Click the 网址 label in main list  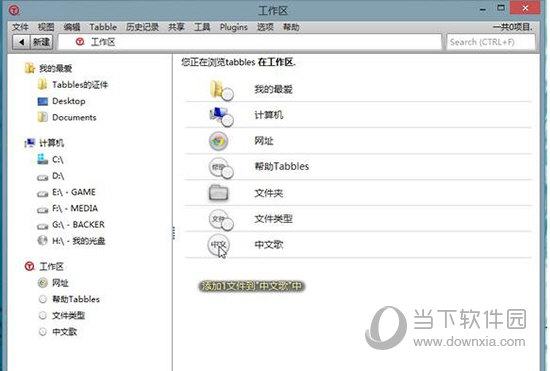tap(264, 141)
